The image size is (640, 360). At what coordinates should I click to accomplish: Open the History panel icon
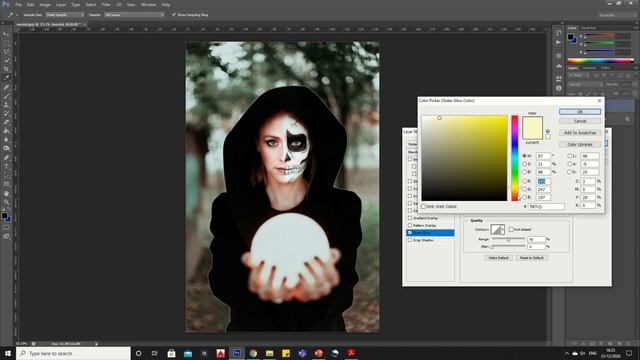click(x=558, y=33)
